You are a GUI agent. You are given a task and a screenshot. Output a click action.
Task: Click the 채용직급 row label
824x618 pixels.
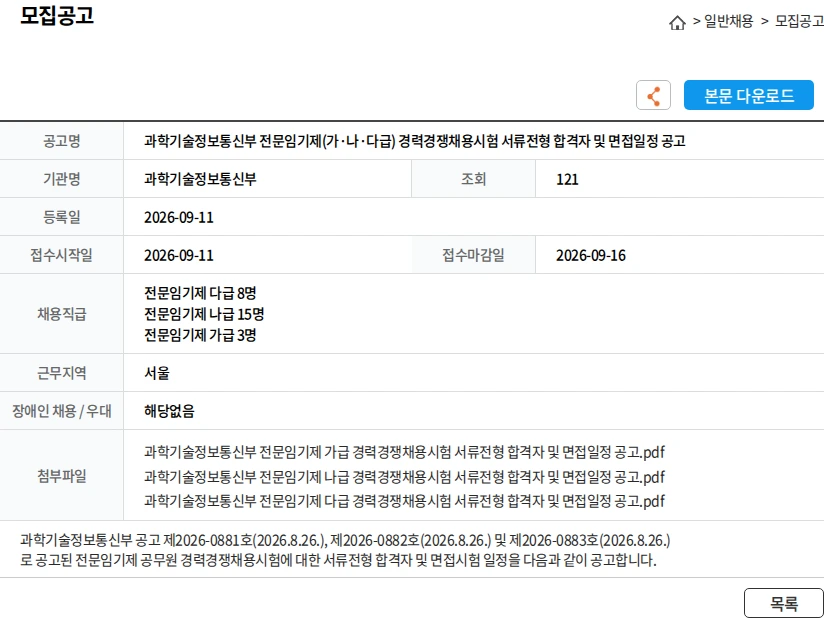61,314
